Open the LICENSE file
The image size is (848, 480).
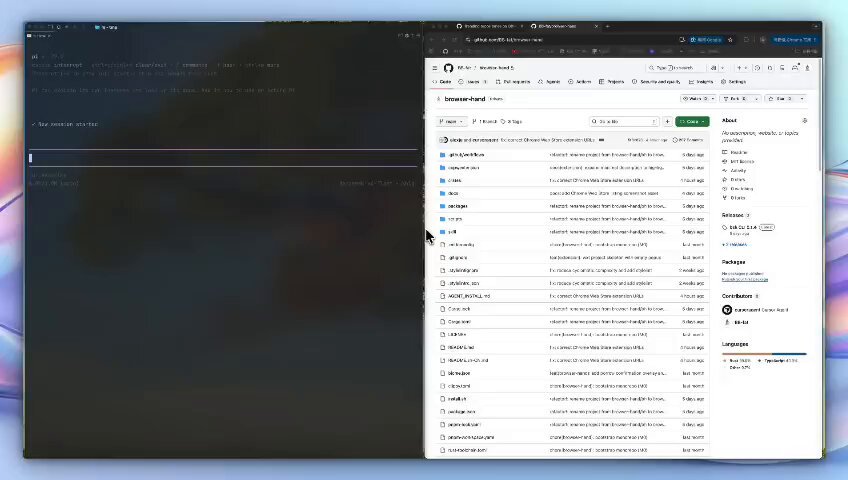click(x=457, y=335)
